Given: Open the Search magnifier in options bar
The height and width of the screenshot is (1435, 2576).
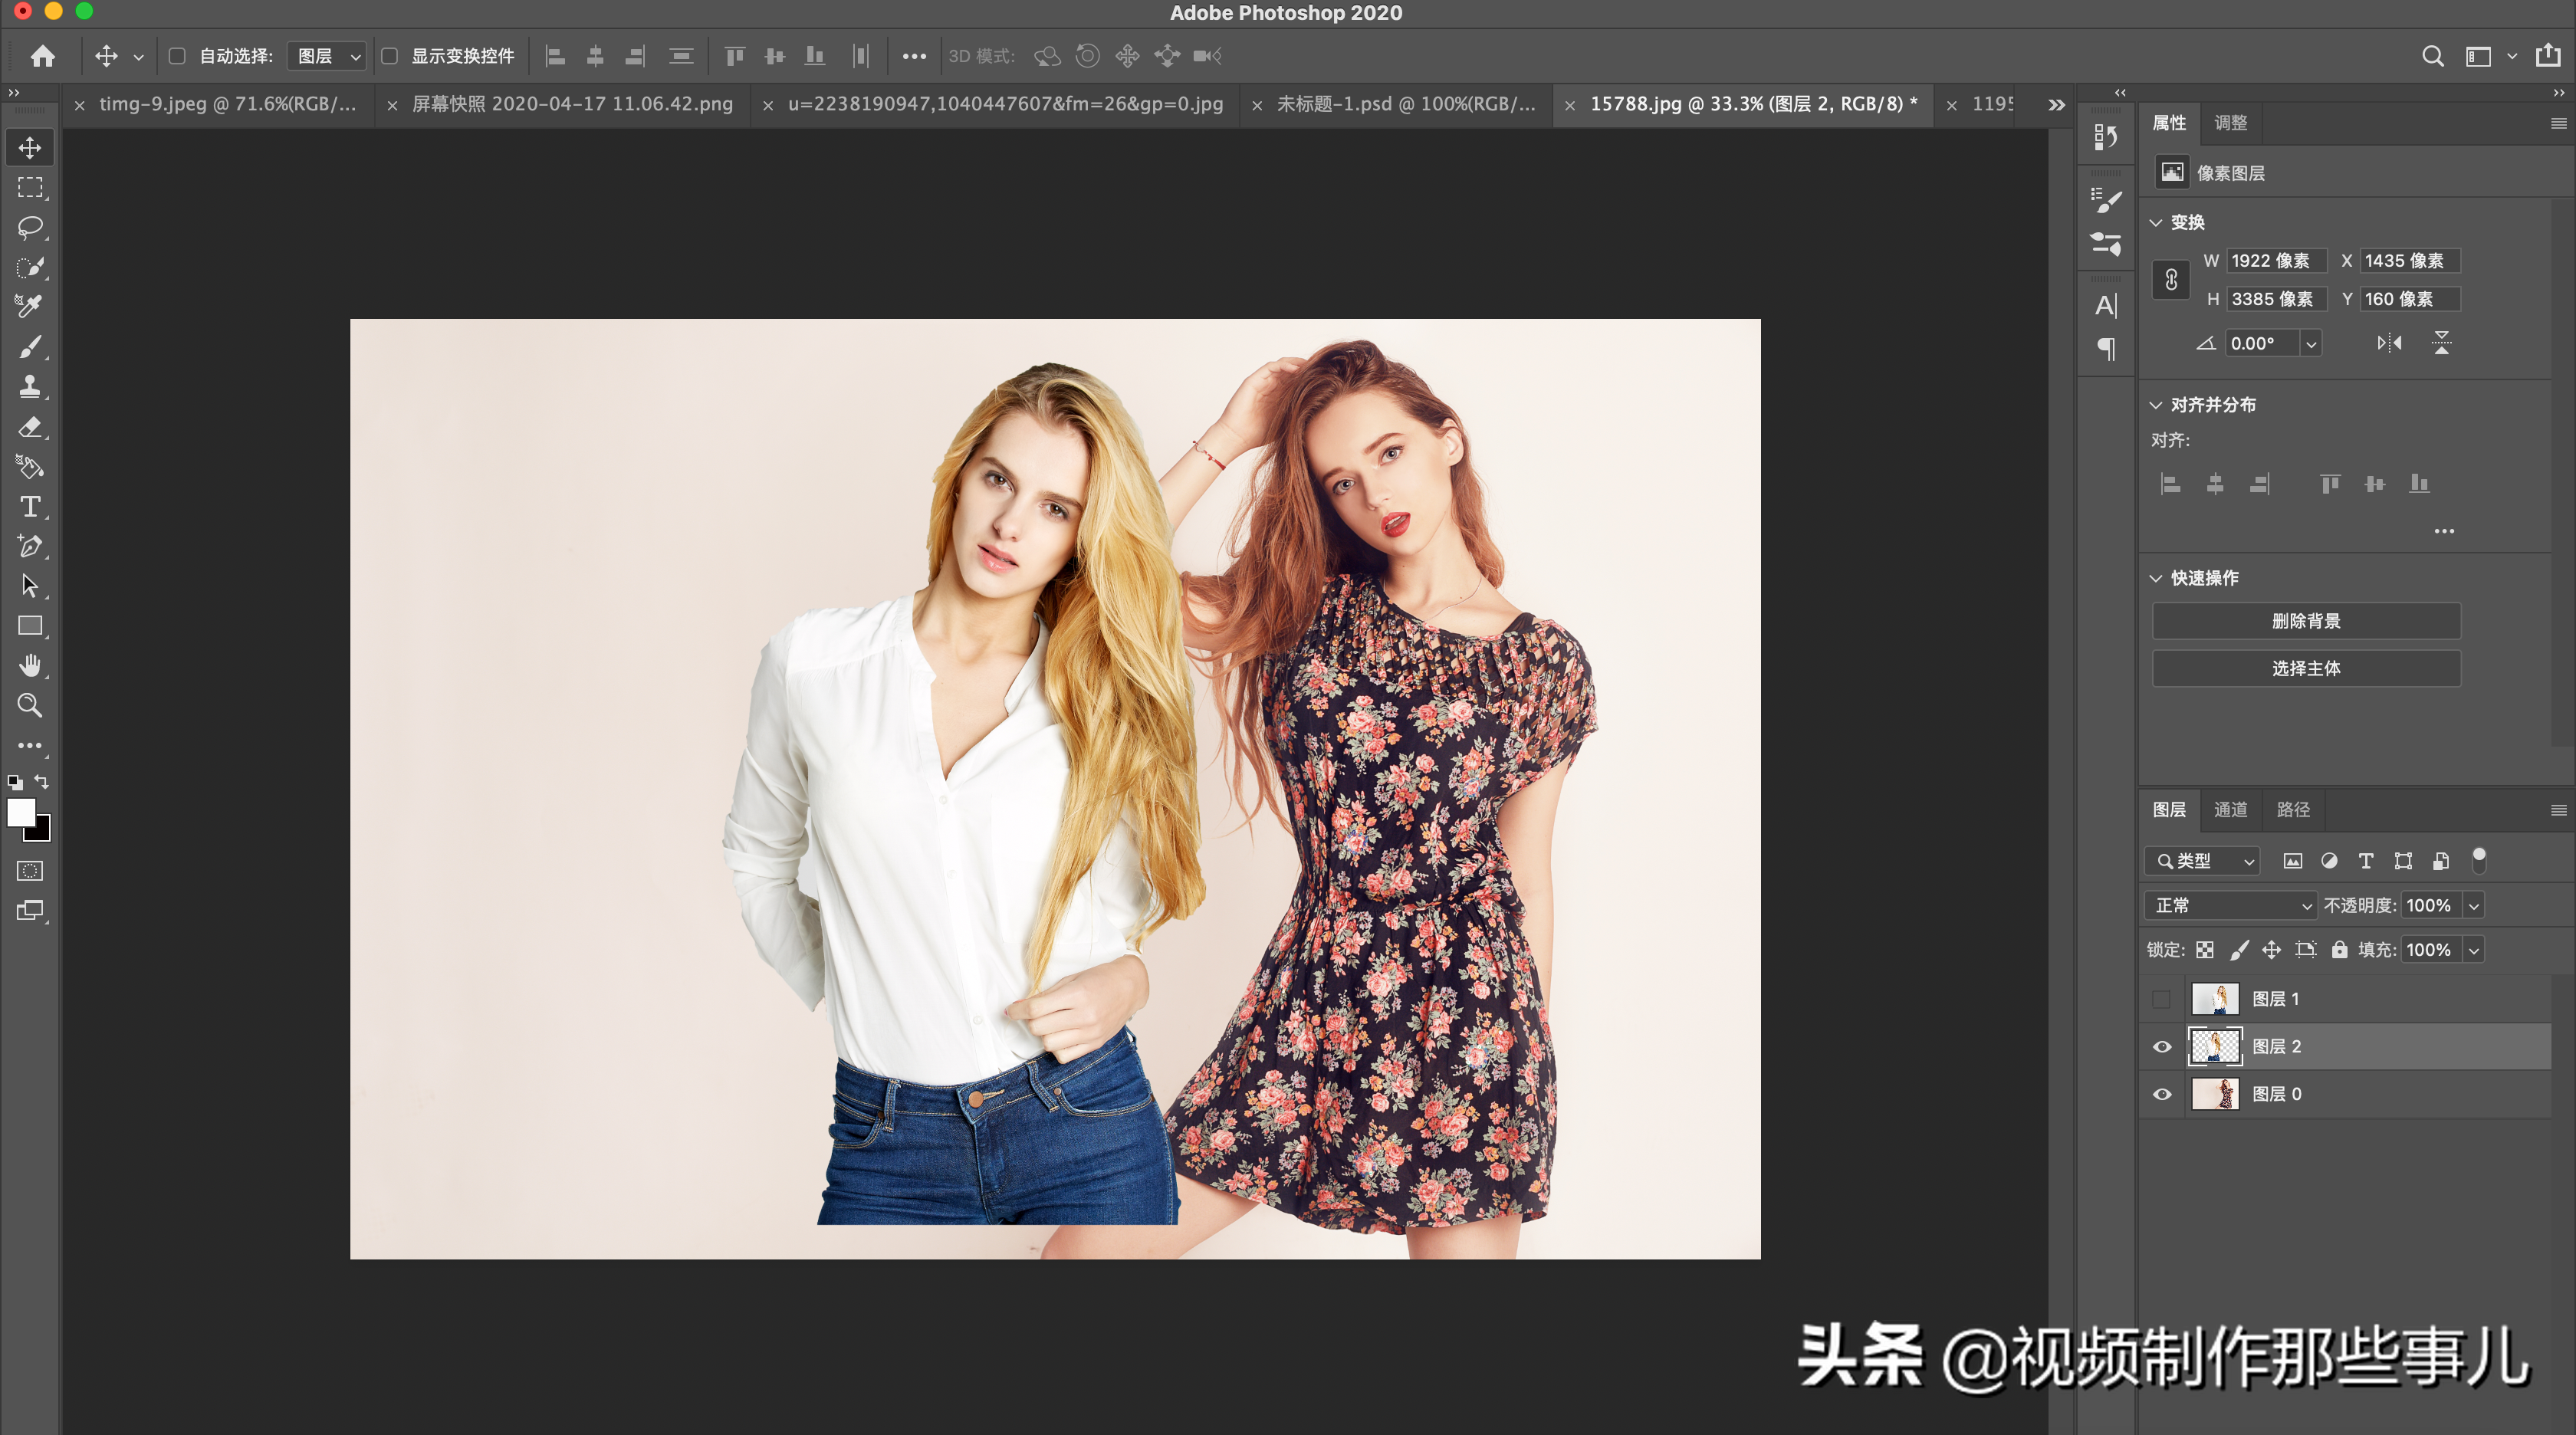Looking at the screenshot, I should [x=2433, y=56].
